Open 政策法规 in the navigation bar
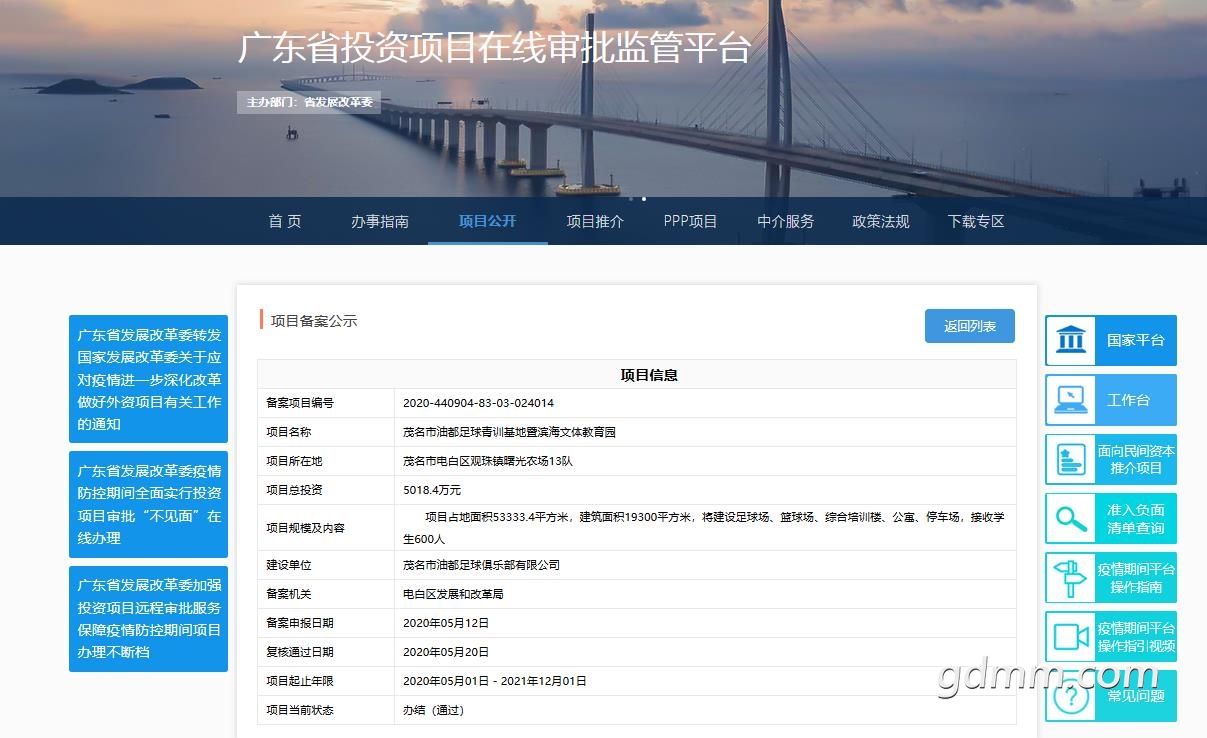This screenshot has height=738, width=1207. click(x=881, y=221)
